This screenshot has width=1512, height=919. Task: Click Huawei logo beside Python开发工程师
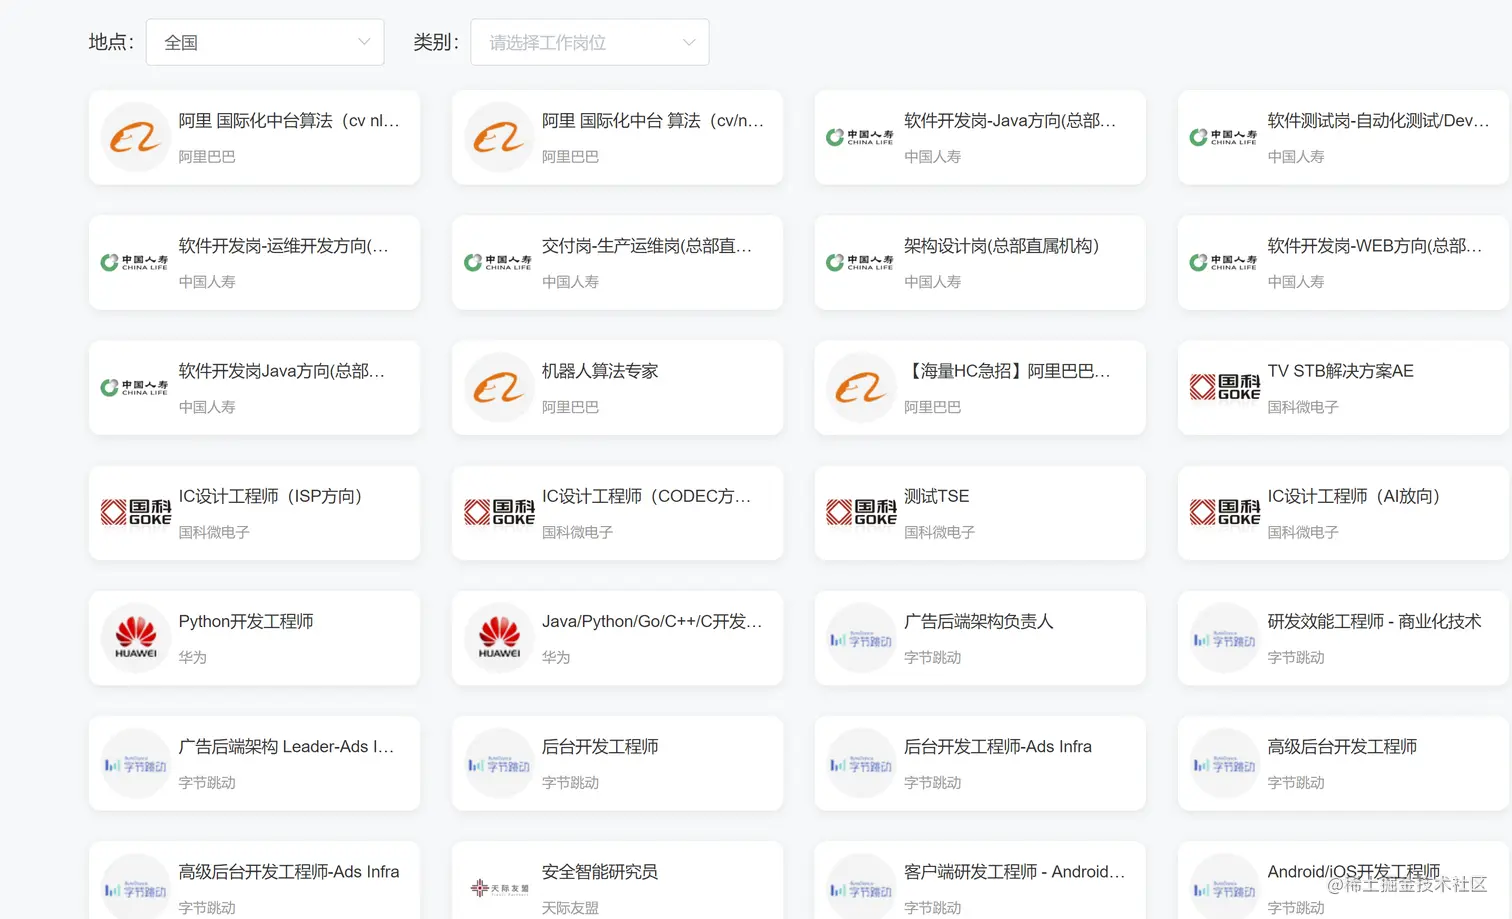coord(136,638)
